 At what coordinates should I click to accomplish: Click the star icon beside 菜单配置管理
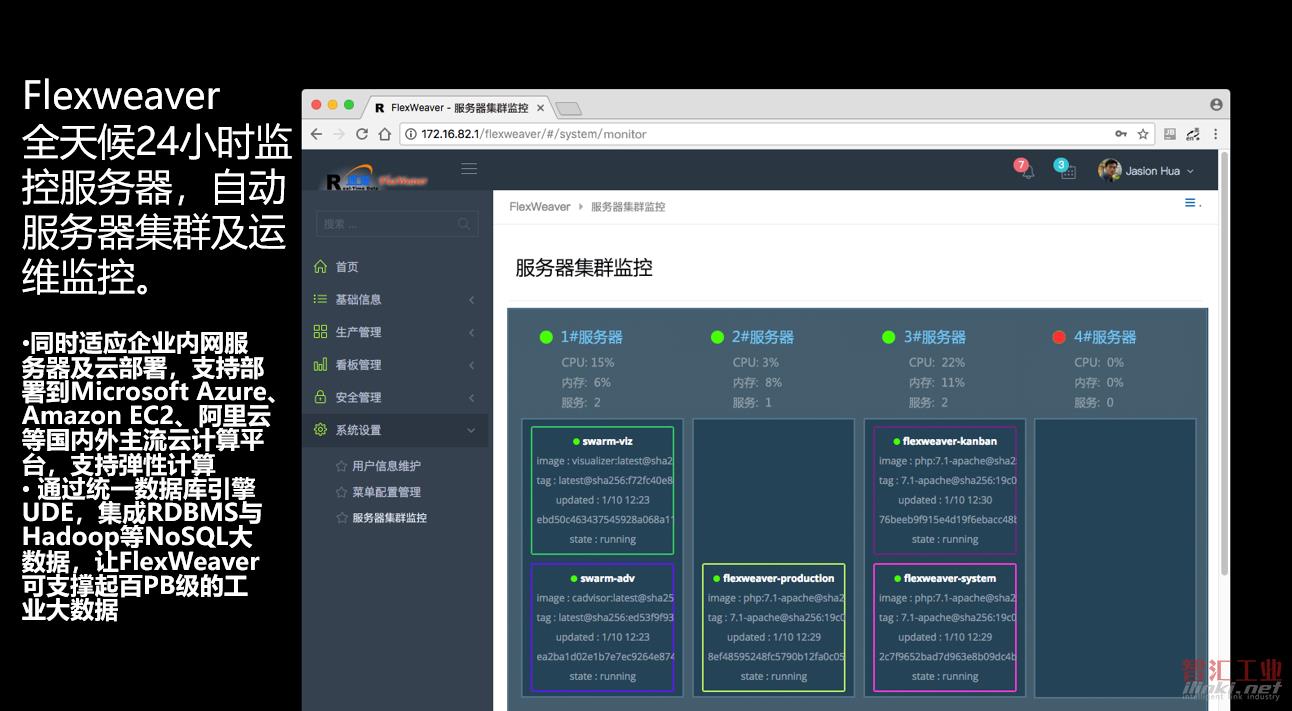tap(342, 492)
